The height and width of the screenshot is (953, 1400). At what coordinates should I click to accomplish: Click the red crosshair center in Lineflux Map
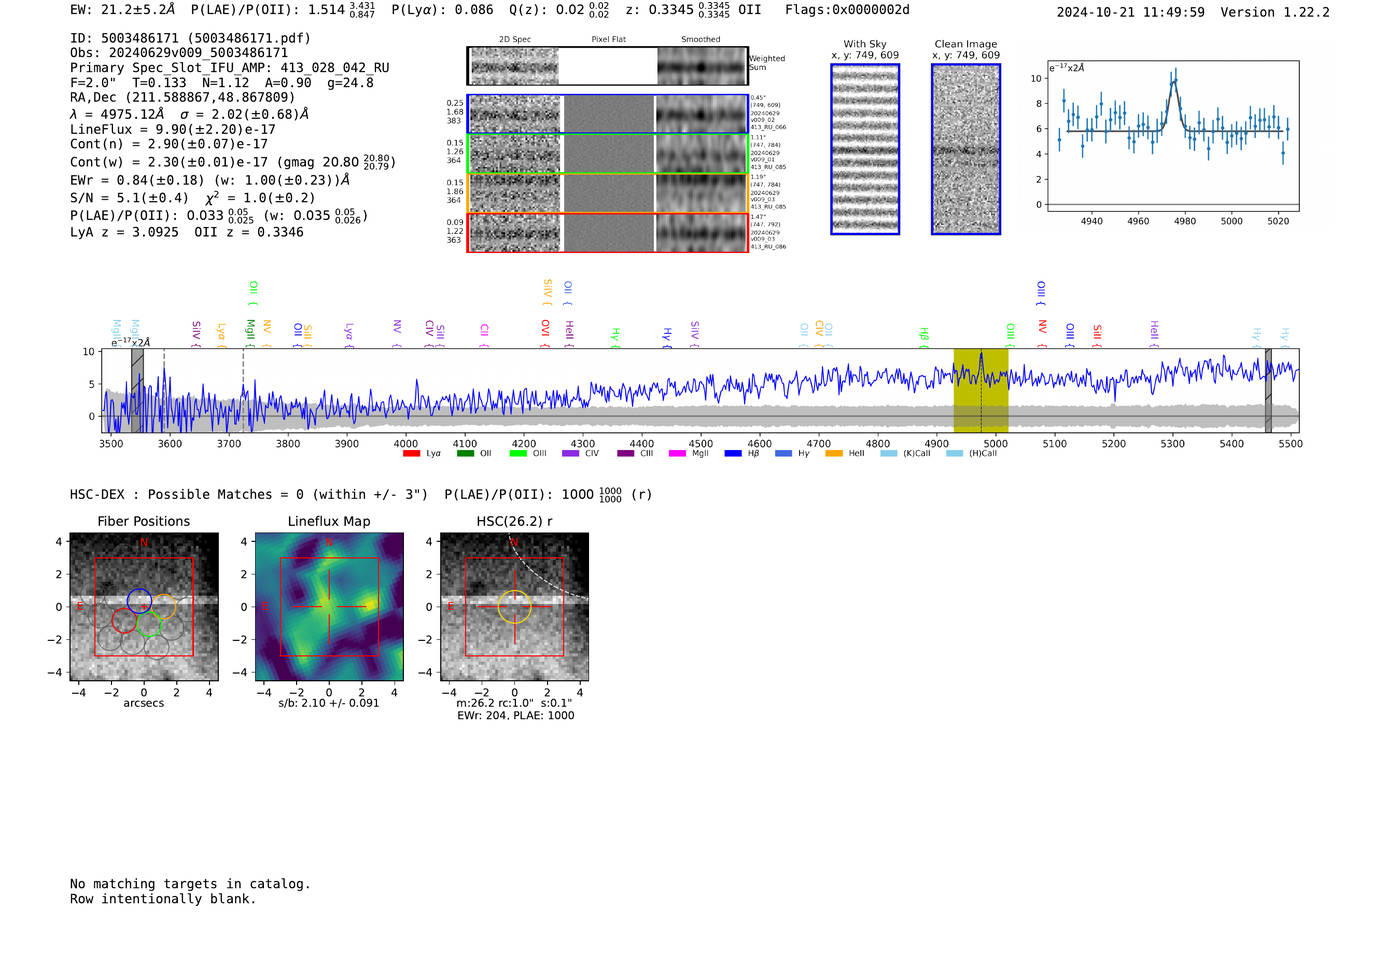coord(329,607)
